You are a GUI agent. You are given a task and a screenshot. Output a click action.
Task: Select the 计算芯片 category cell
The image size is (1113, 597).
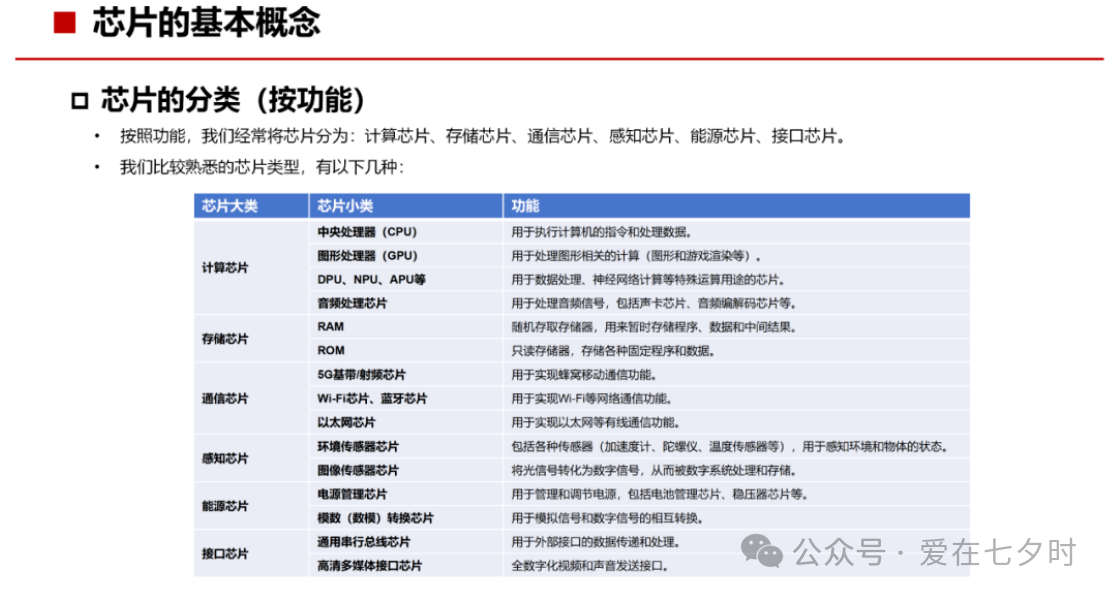point(225,267)
